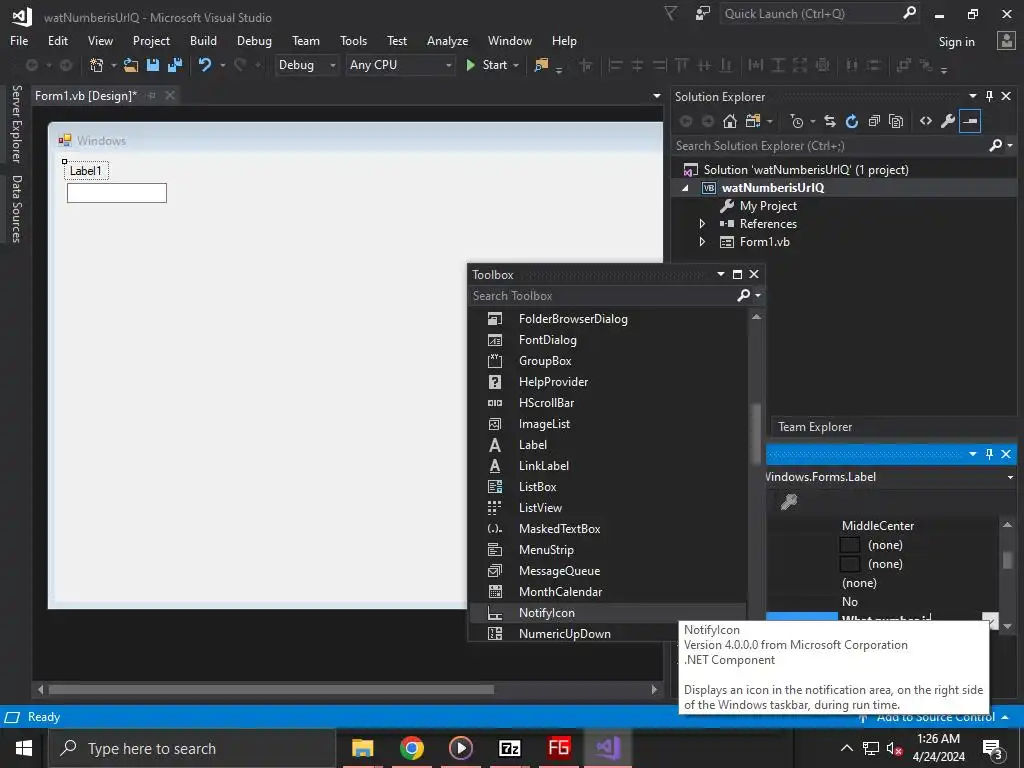Viewport: 1024px width, 768px height.
Task: Open the Windows.Forms.Label object selector dropdown
Action: [1010, 477]
